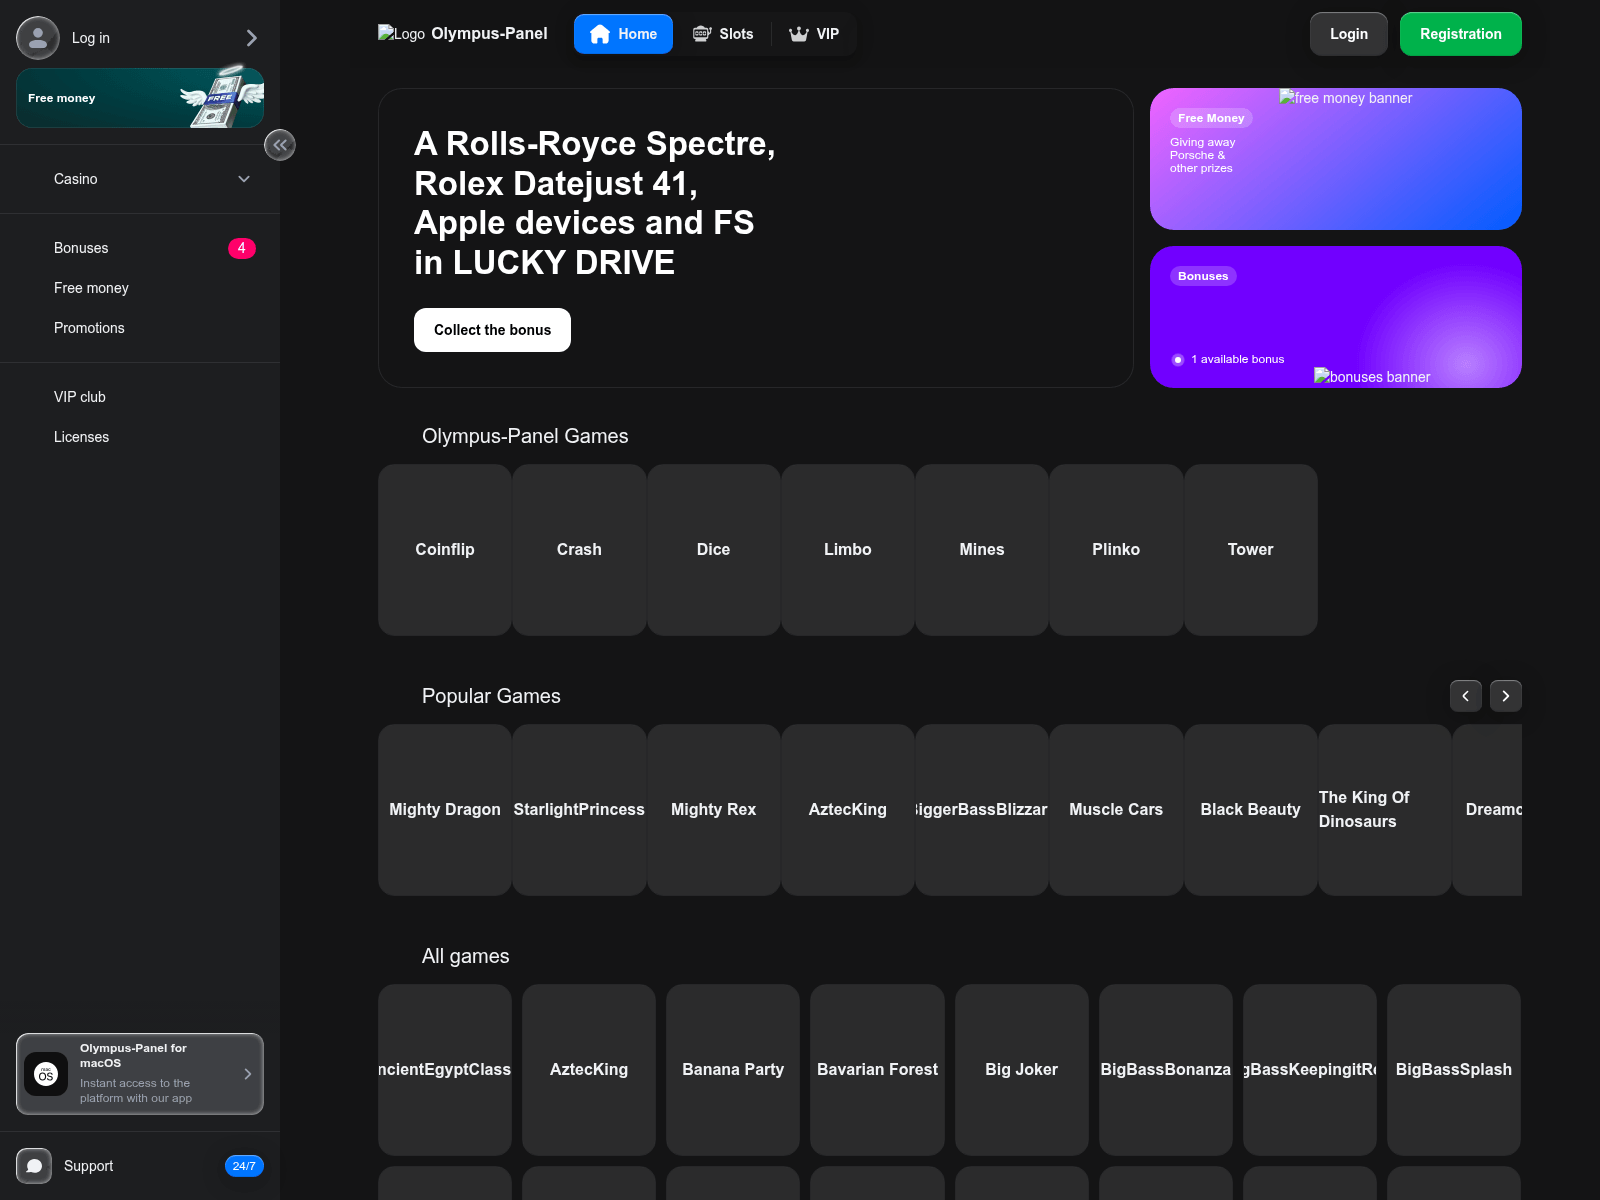Open the Free money sidebar banner
This screenshot has width=1600, height=1200.
tap(140, 98)
